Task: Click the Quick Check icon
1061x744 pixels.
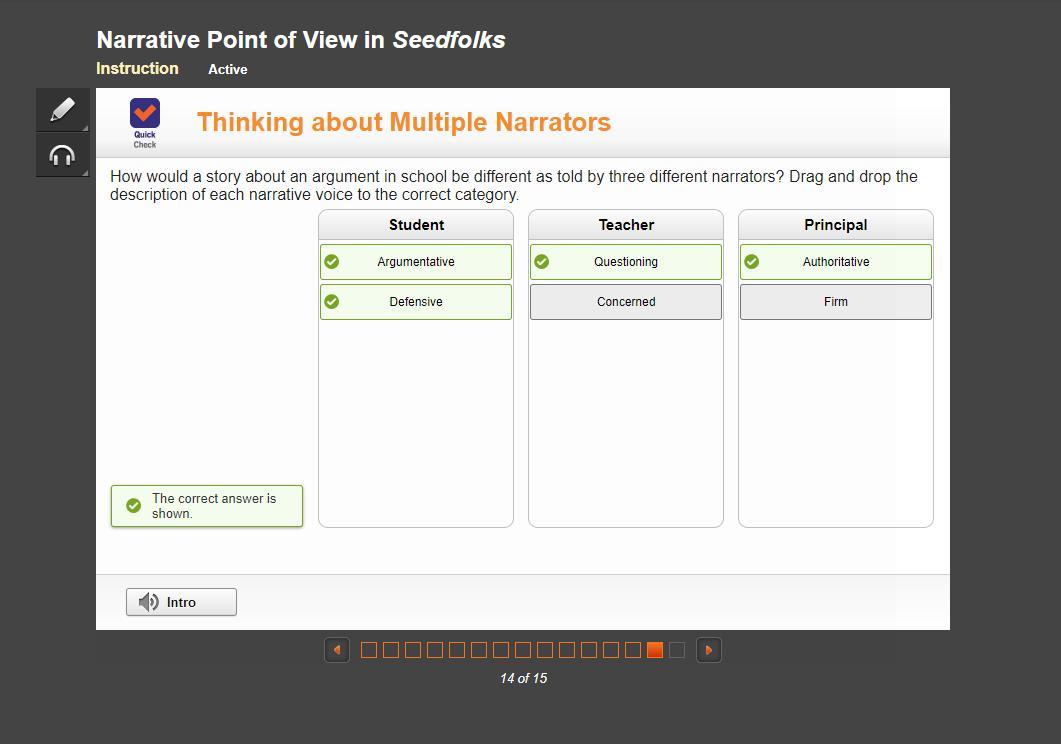Action: tap(145, 122)
